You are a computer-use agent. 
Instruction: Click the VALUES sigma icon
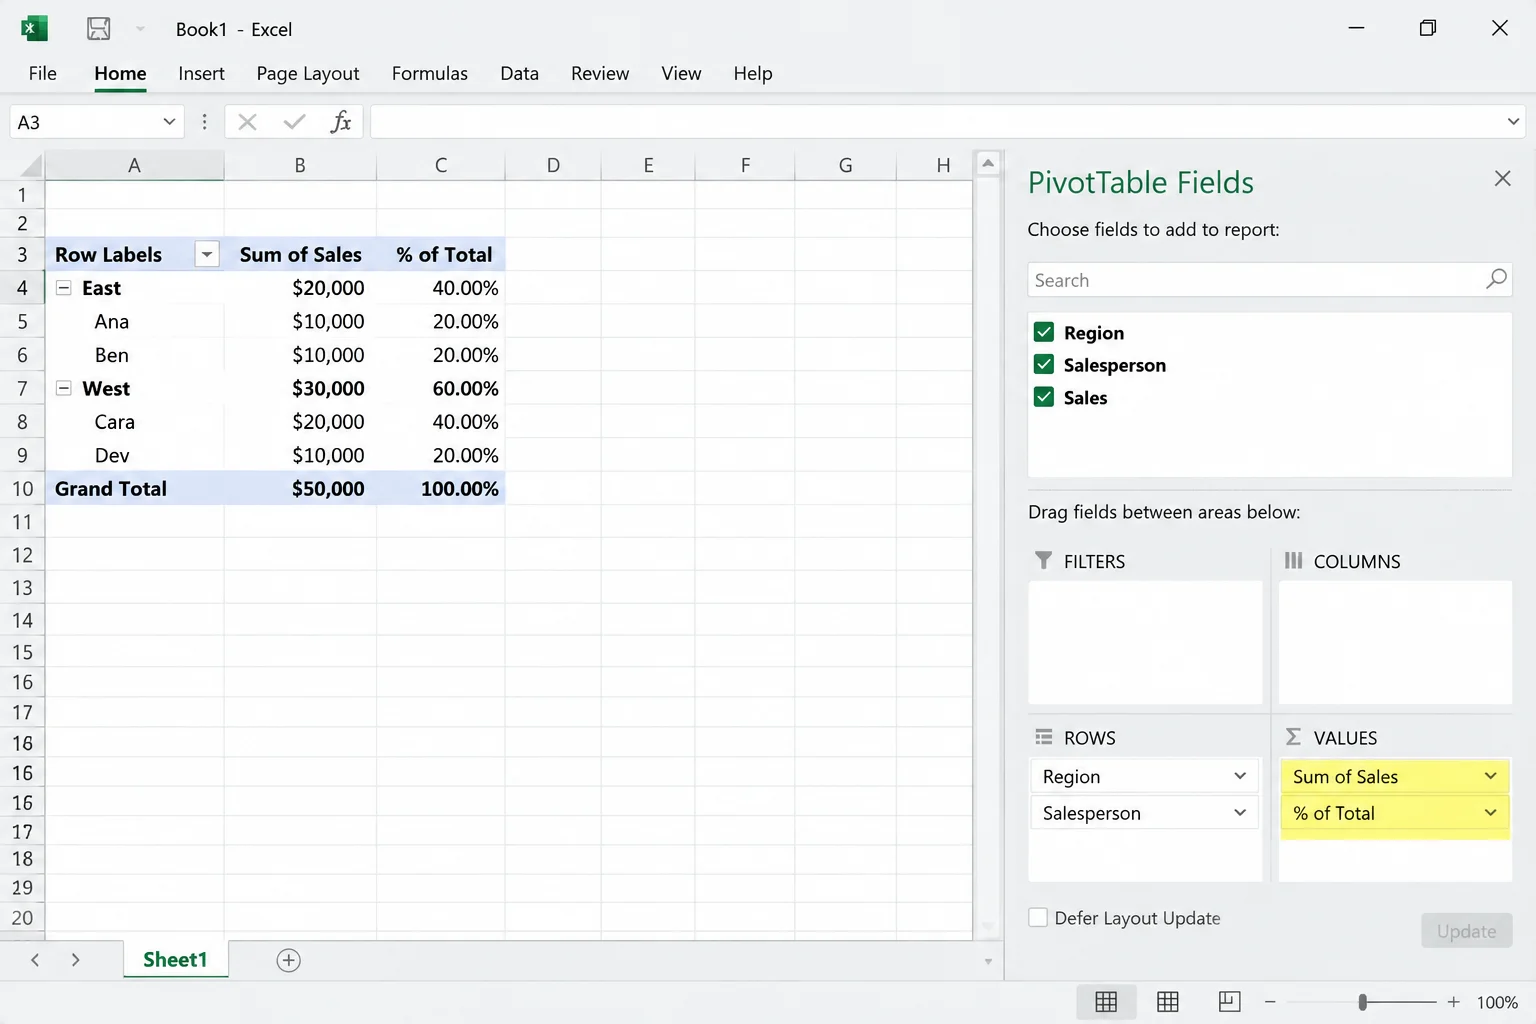(1293, 737)
